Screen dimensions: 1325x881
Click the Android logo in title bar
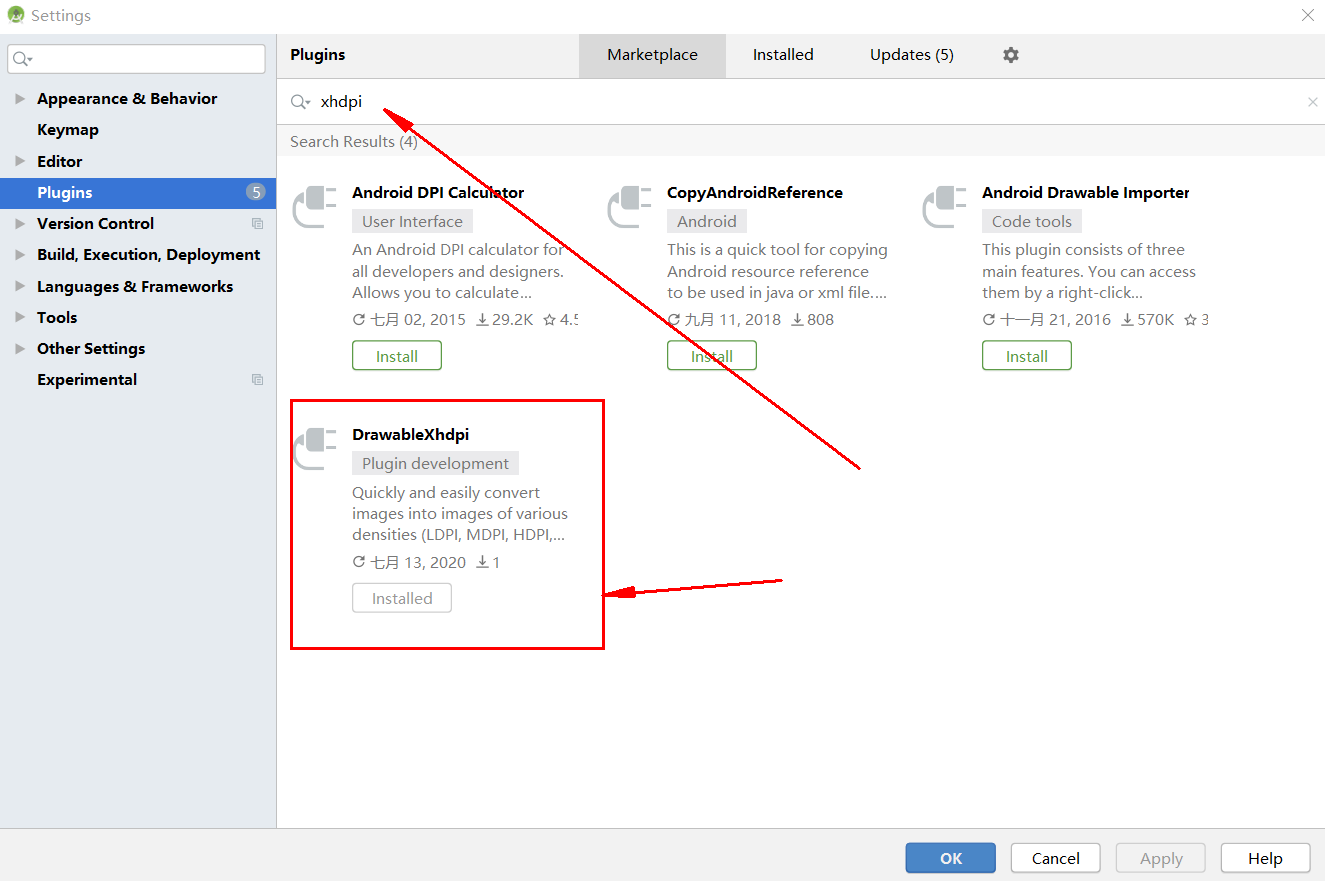(14, 15)
